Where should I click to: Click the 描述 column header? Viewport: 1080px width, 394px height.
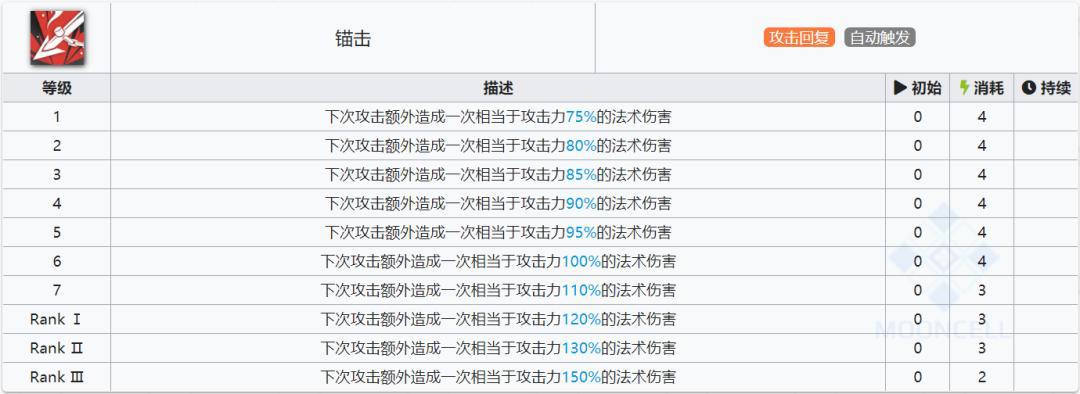pos(498,88)
